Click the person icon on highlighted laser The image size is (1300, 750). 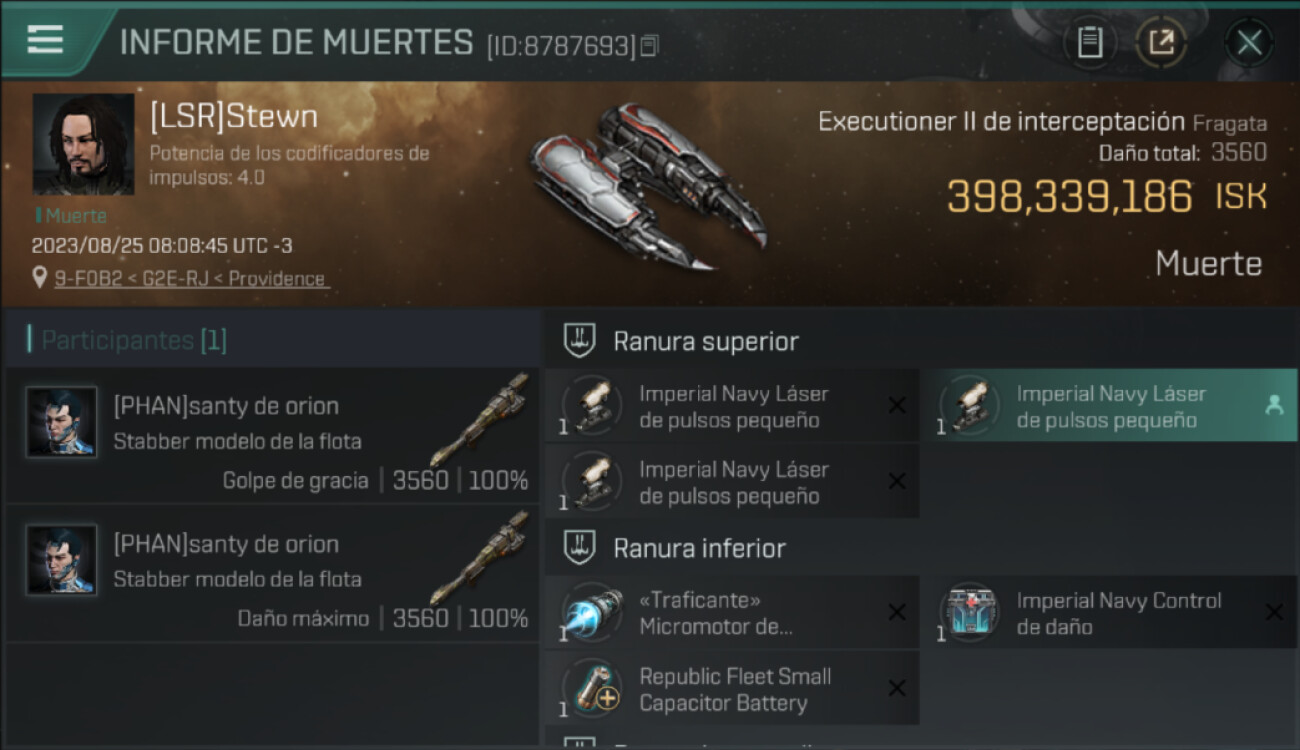tap(1274, 405)
